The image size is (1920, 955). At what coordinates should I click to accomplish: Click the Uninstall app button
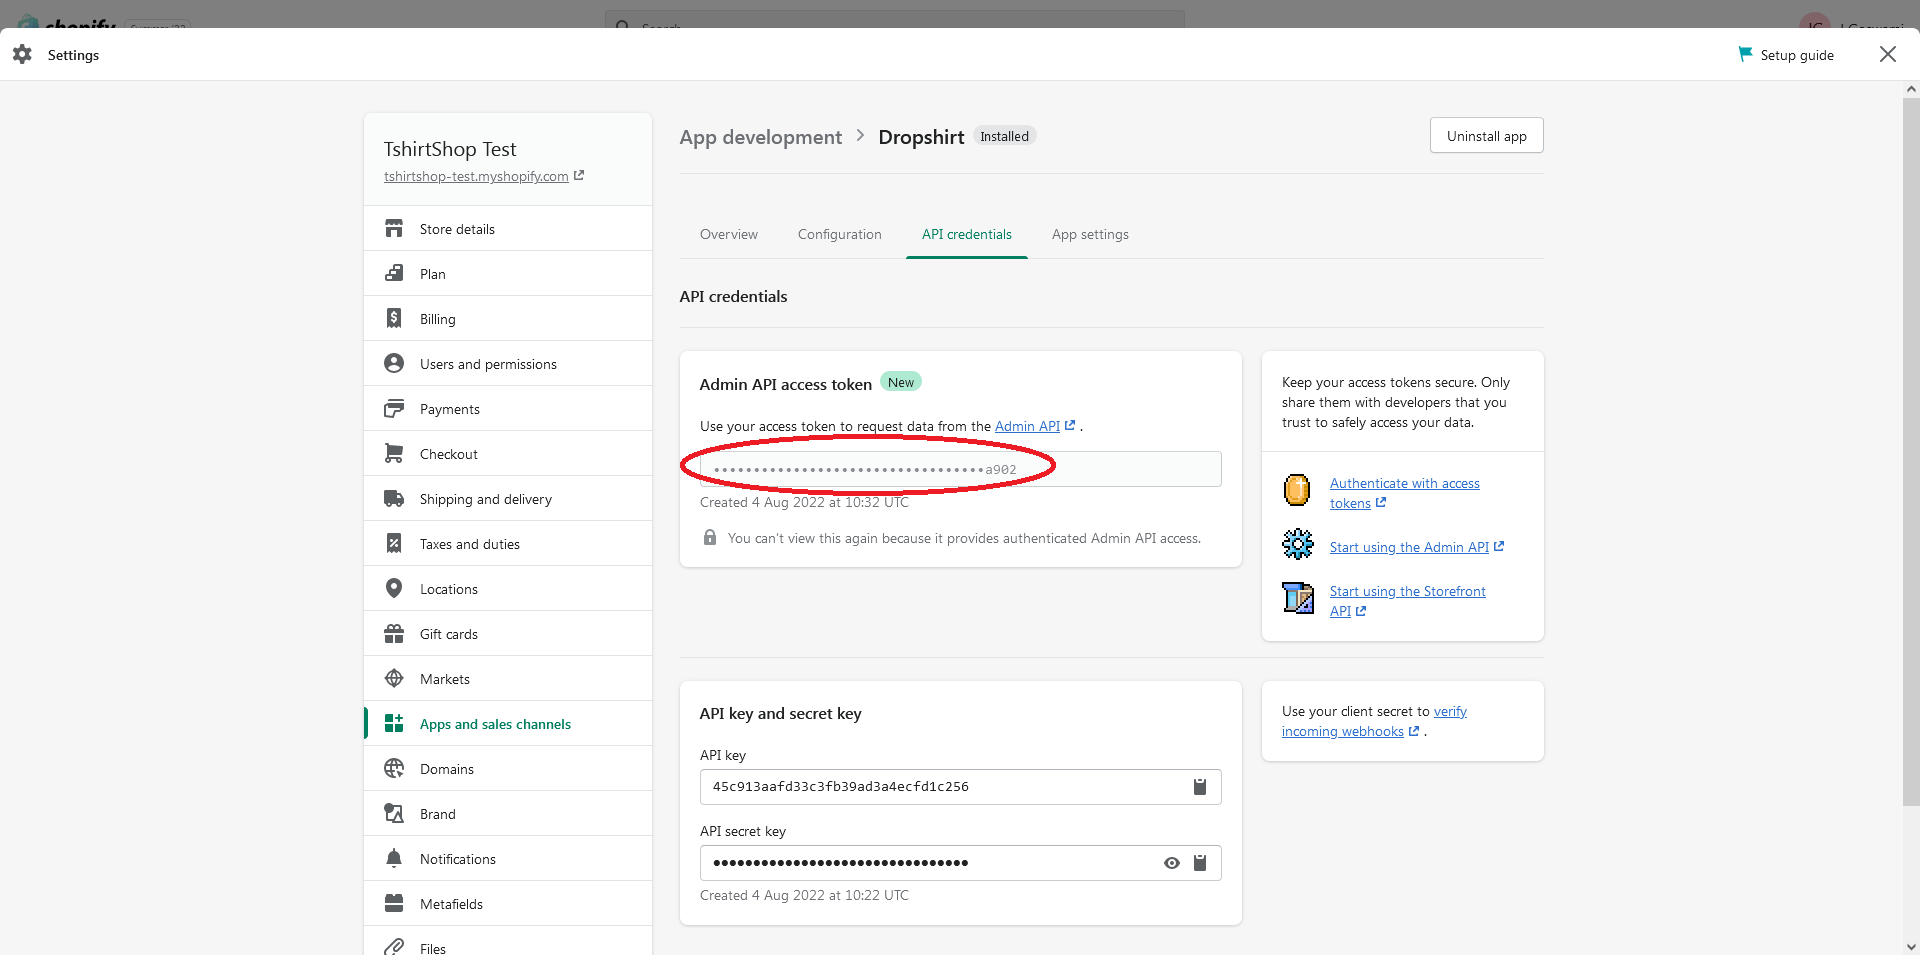tap(1487, 136)
